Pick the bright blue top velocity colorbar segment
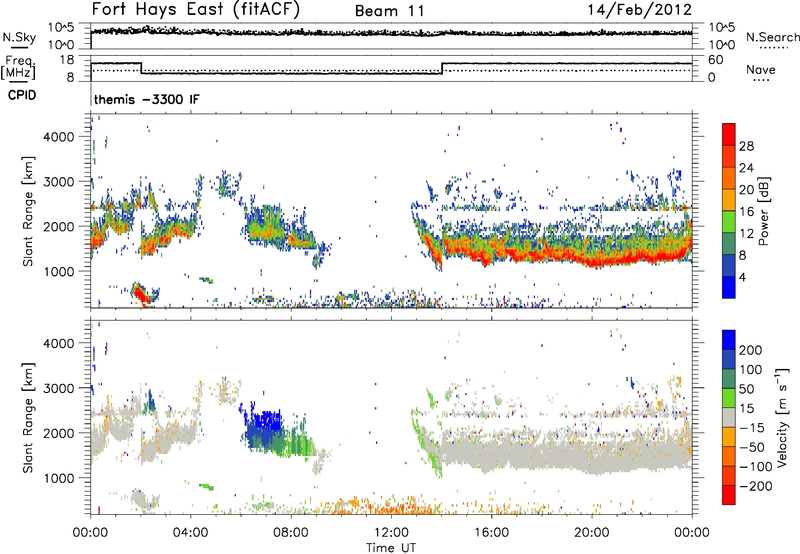The height and width of the screenshot is (554, 800). click(729, 340)
